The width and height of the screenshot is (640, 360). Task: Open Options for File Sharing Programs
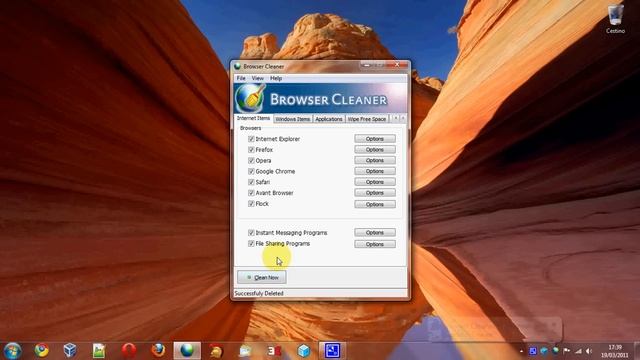click(x=375, y=244)
